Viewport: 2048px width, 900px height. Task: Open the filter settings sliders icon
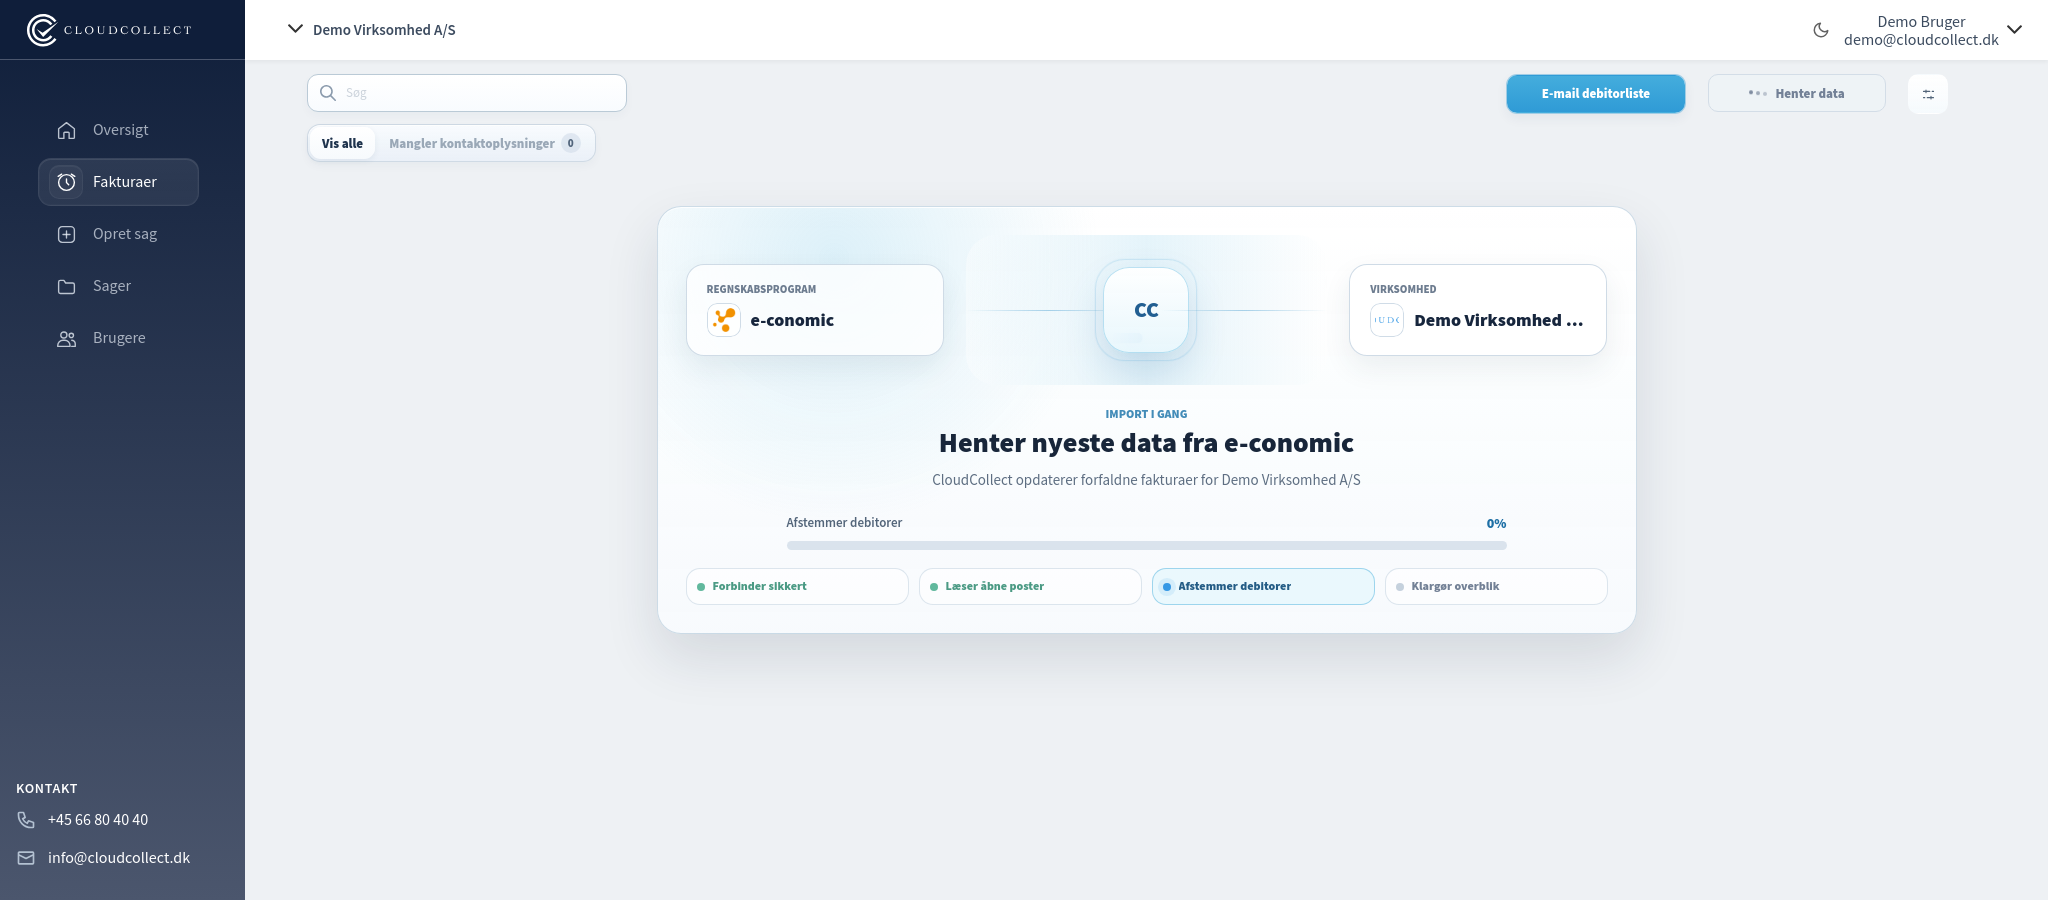click(1928, 94)
